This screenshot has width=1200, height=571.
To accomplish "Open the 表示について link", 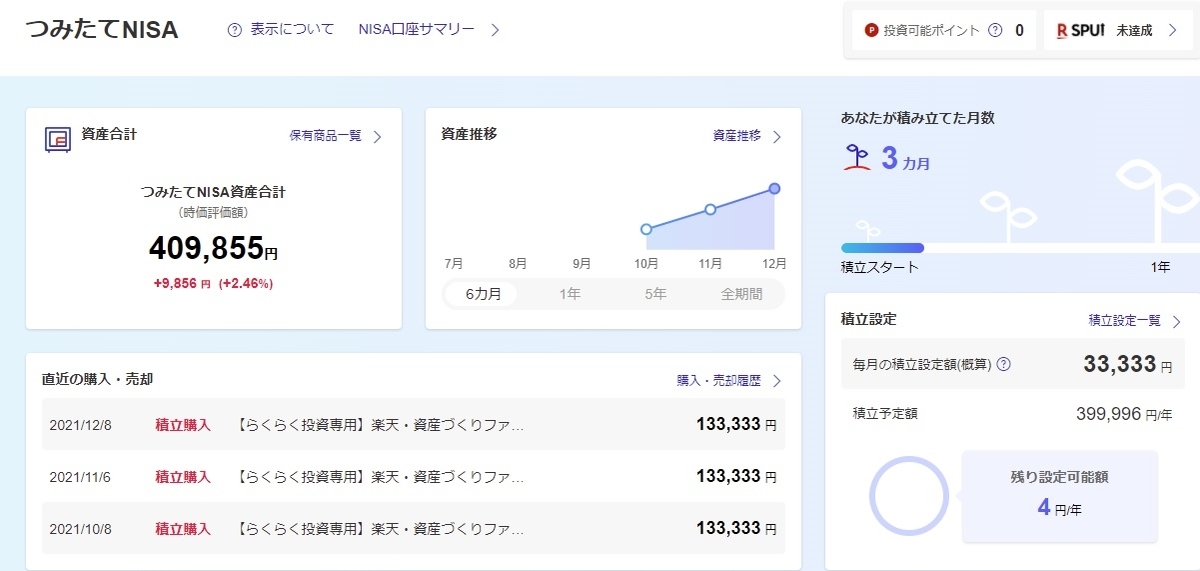I will pyautogui.click(x=292, y=30).
